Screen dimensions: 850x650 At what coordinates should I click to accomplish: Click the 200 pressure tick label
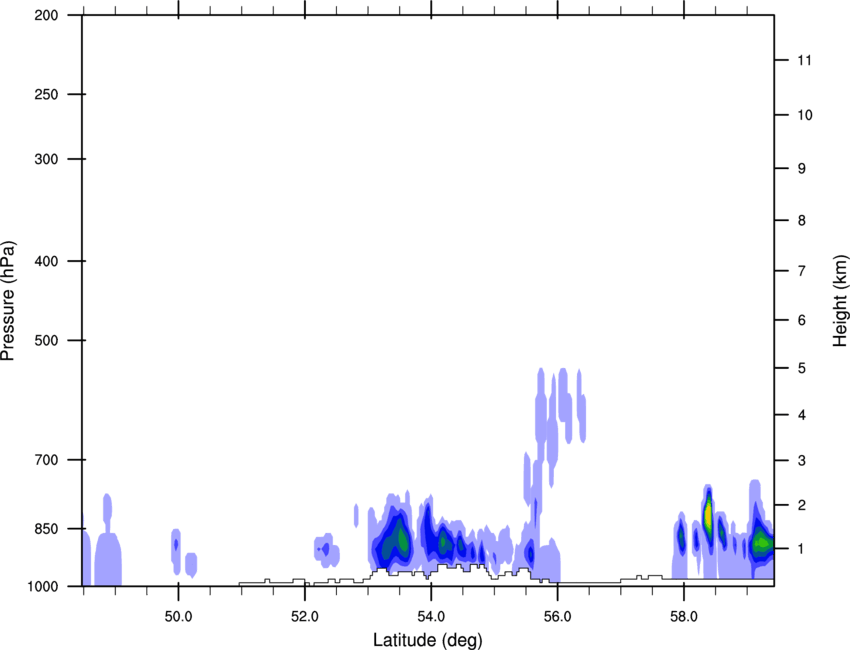coord(46,15)
